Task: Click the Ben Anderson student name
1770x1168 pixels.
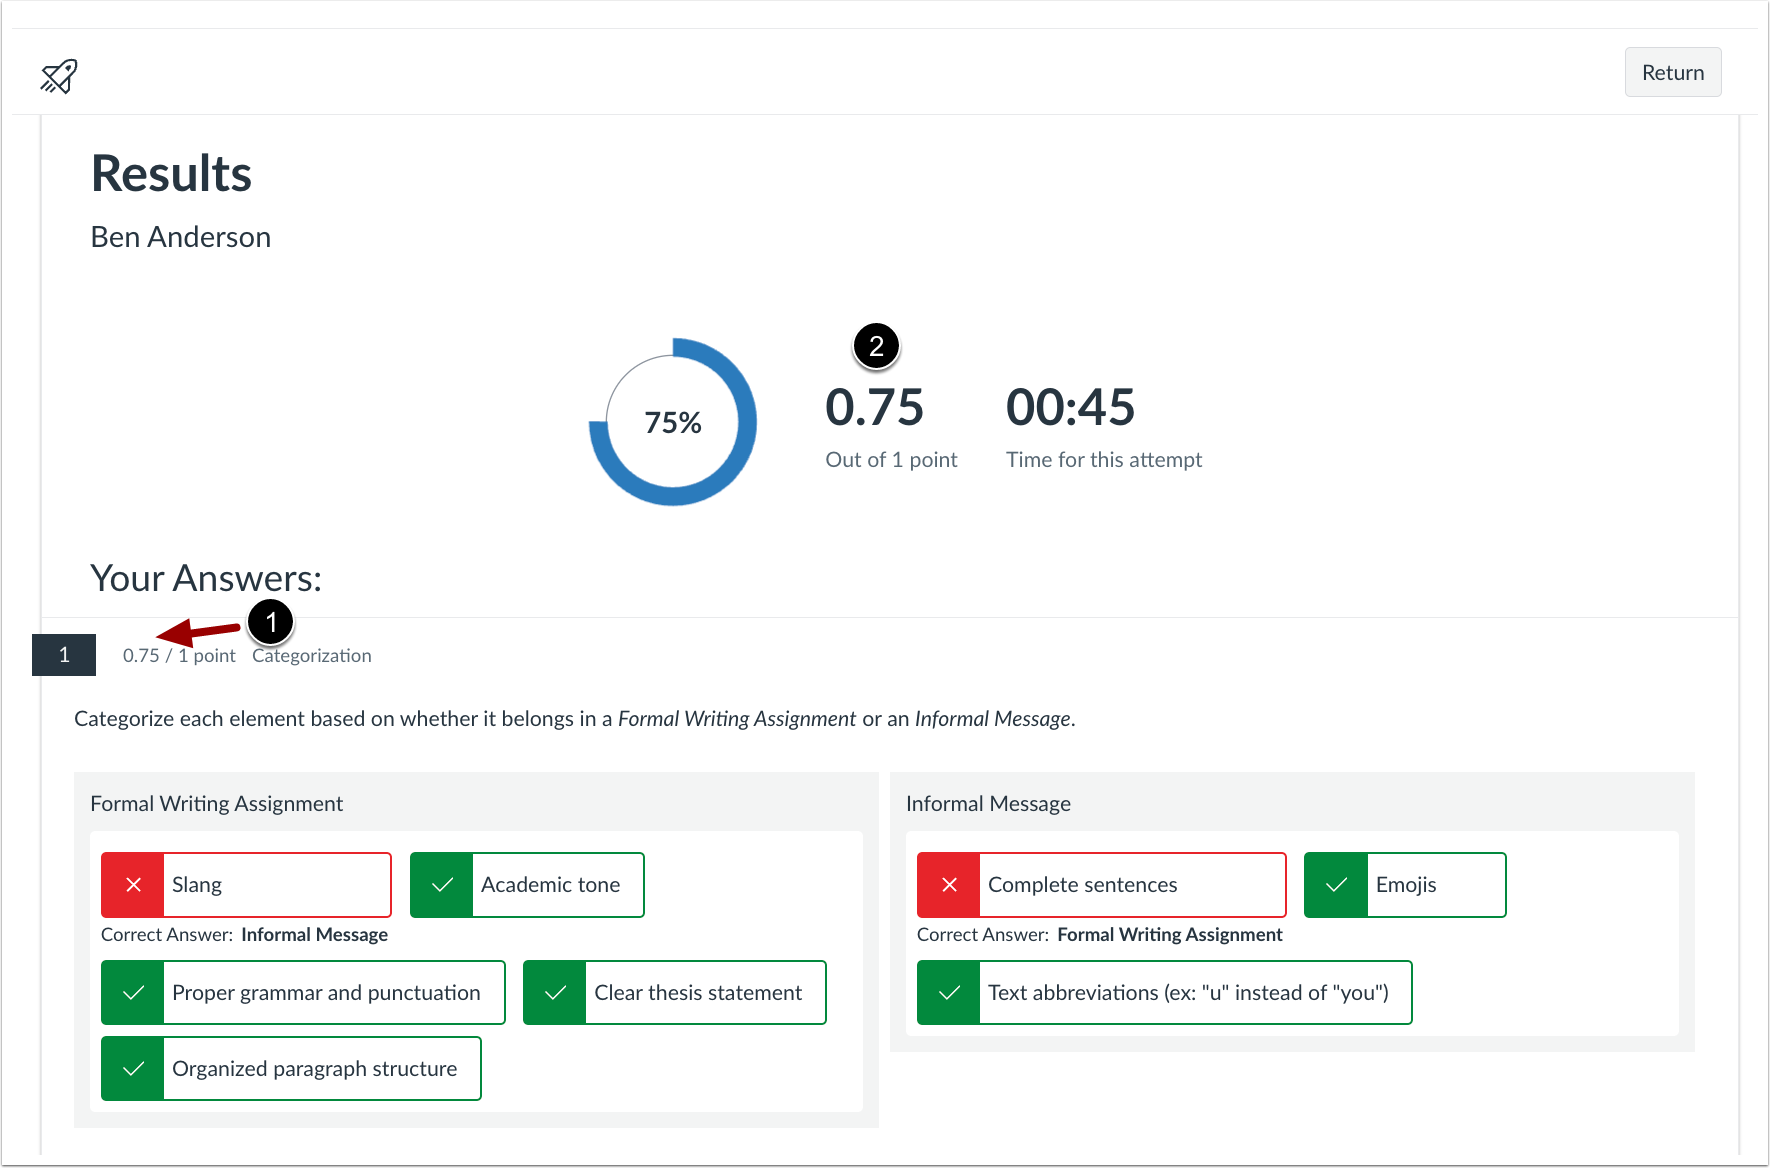Action: coord(180,236)
